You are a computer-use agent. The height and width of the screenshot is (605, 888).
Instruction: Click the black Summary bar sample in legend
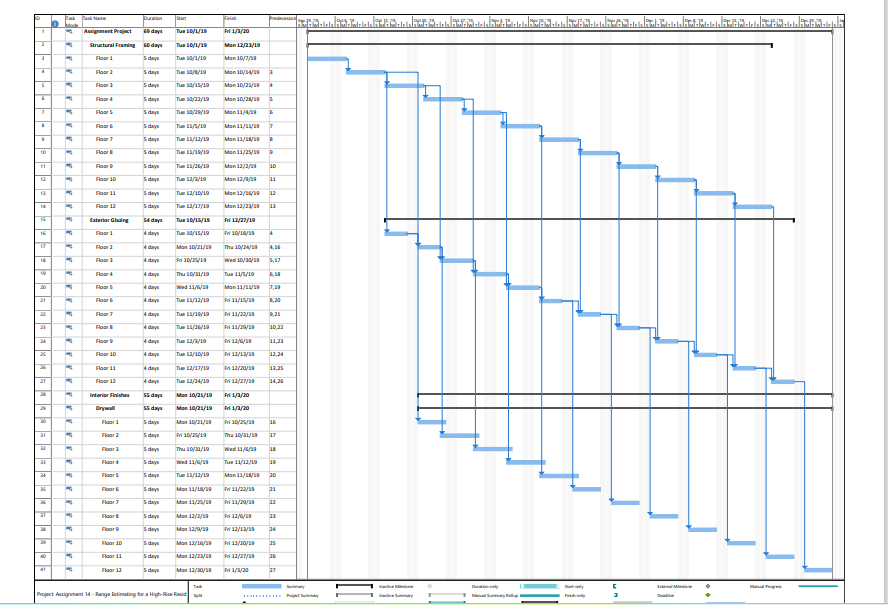pyautogui.click(x=355, y=586)
